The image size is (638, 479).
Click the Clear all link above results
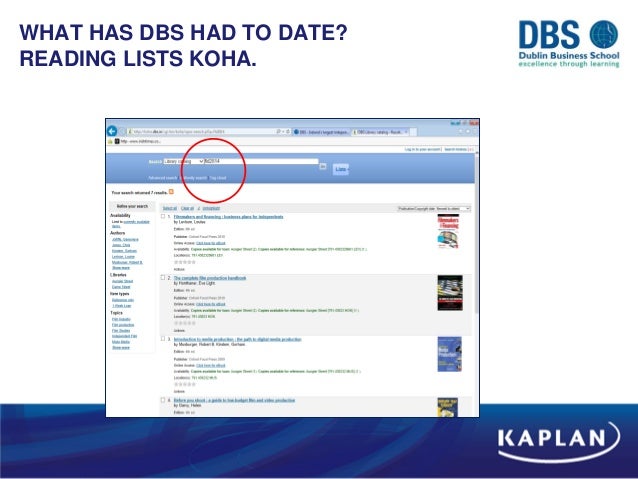pos(187,208)
